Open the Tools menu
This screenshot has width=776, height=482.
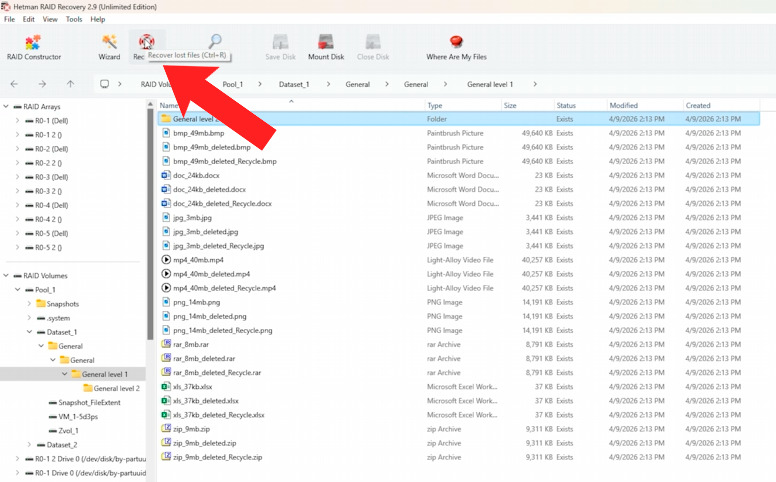[74, 19]
